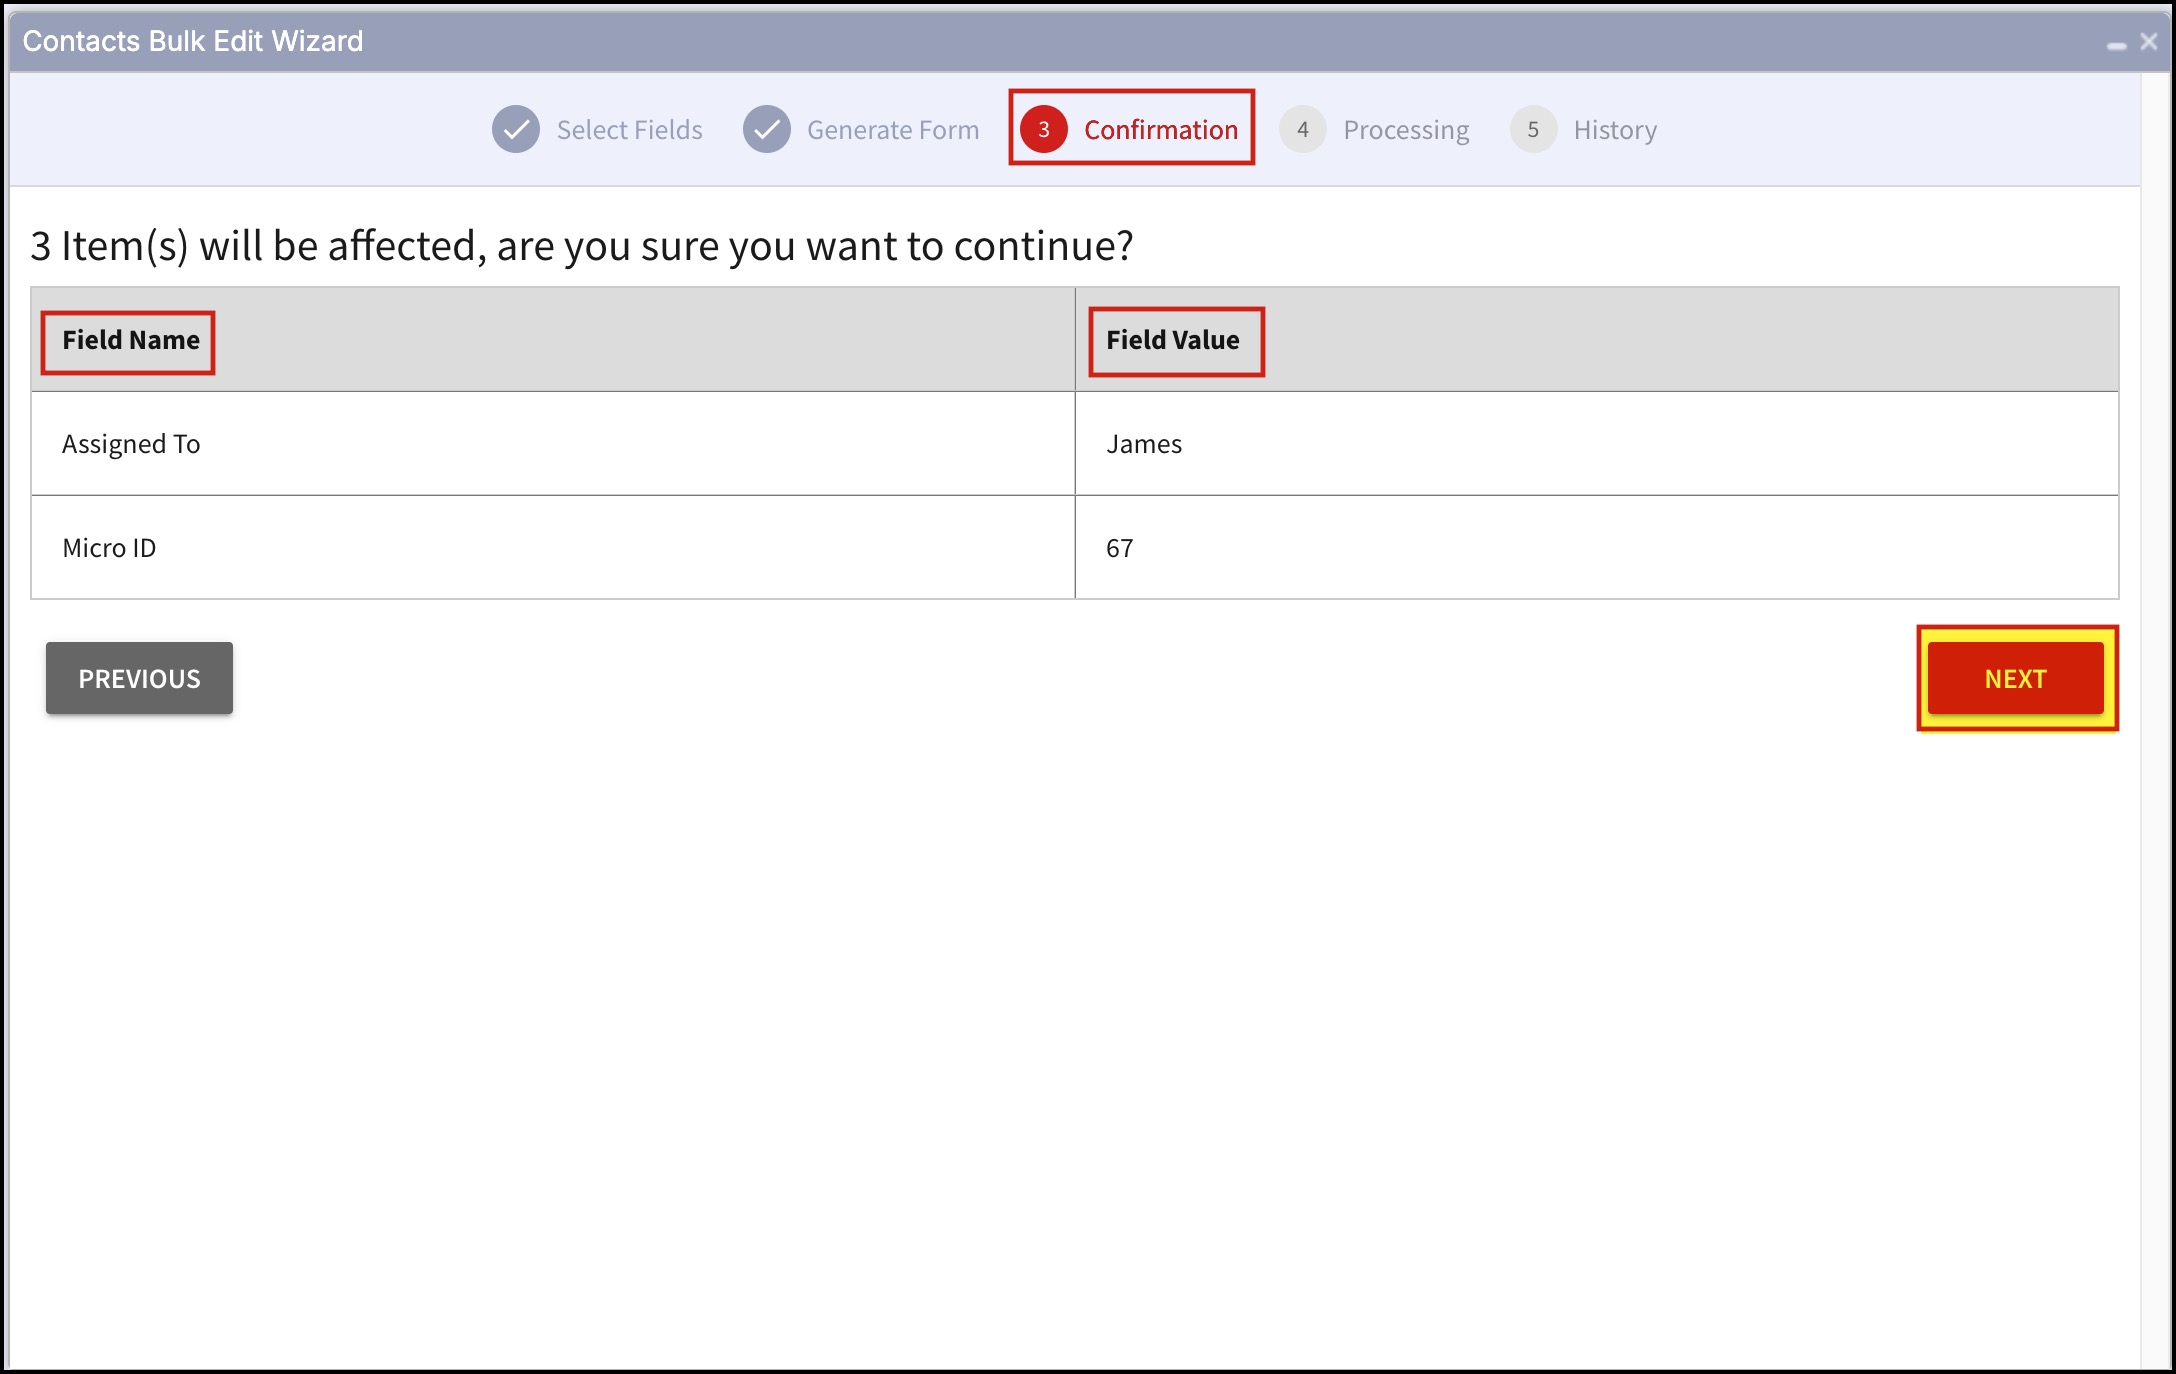The width and height of the screenshot is (2176, 1374).
Task: Click the step 4 number circle
Action: (1302, 130)
